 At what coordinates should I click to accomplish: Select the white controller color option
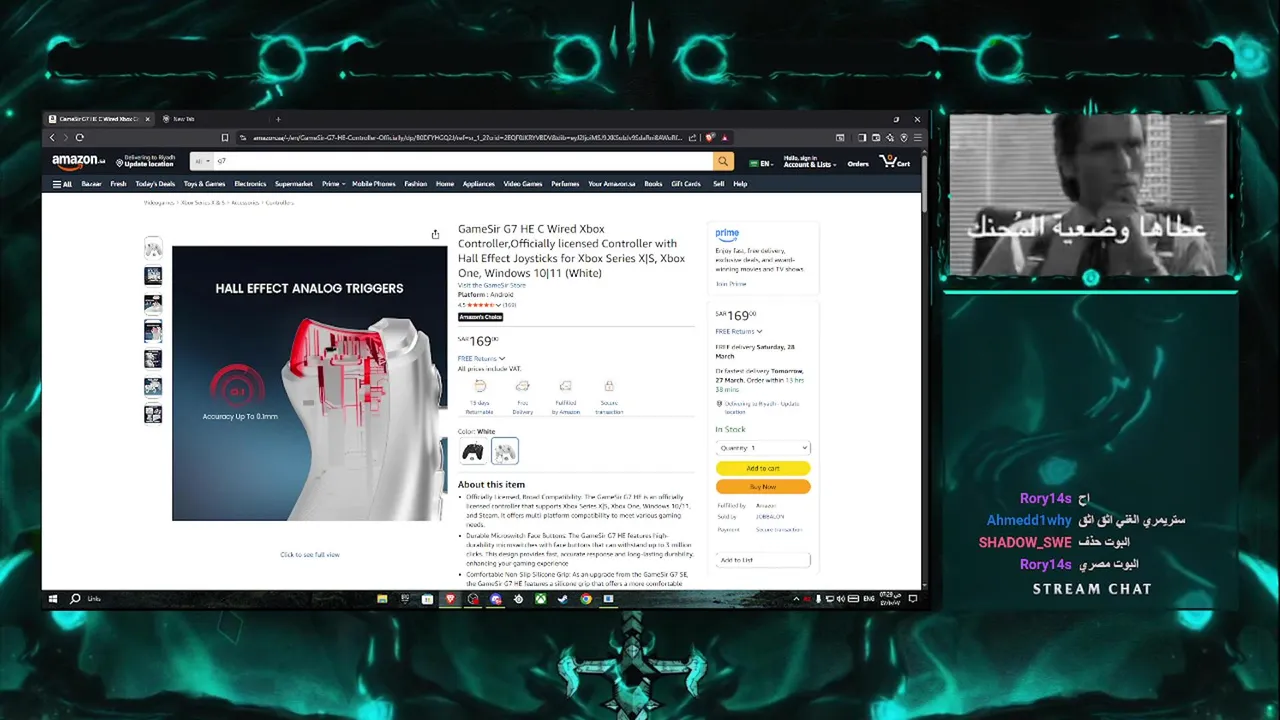tap(505, 452)
